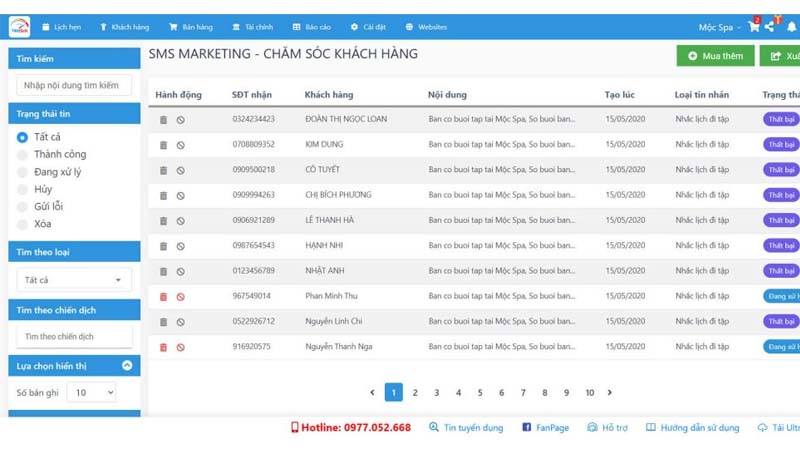Open the 'Số bản ghi' count dropdown
Viewport: 800px width, 450px height.
point(92,393)
